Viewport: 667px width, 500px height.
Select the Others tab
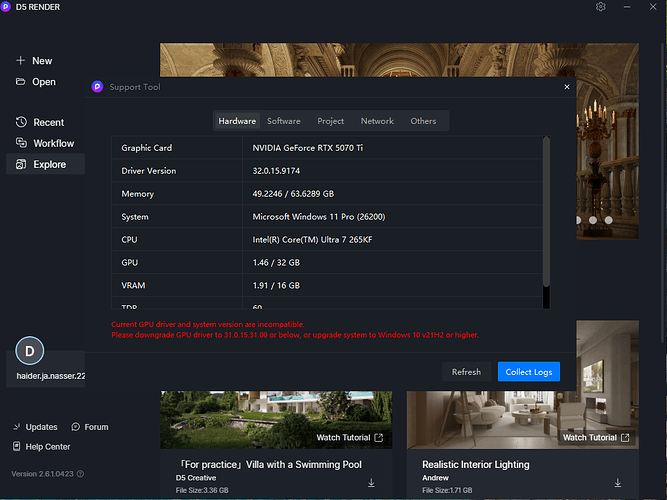(423, 121)
